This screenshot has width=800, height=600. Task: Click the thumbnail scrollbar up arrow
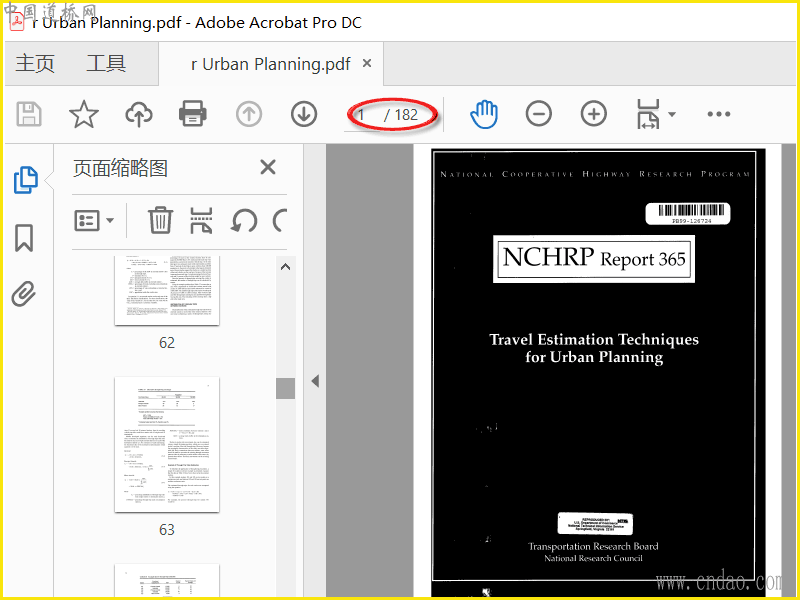285,267
